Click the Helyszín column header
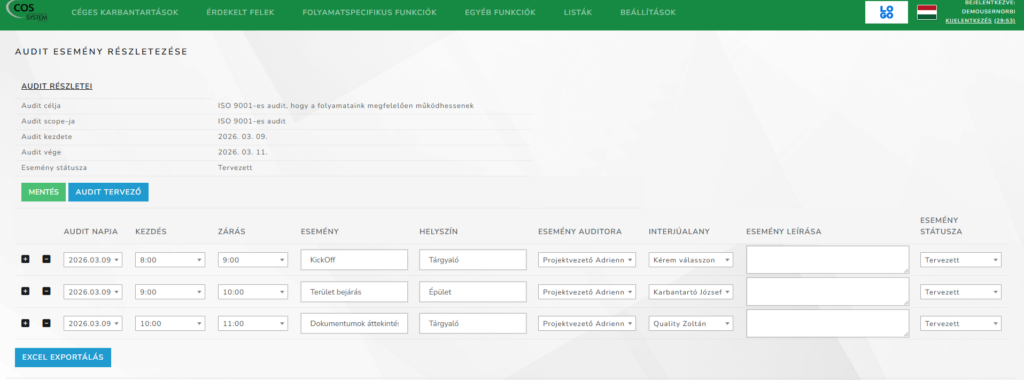 (438, 231)
